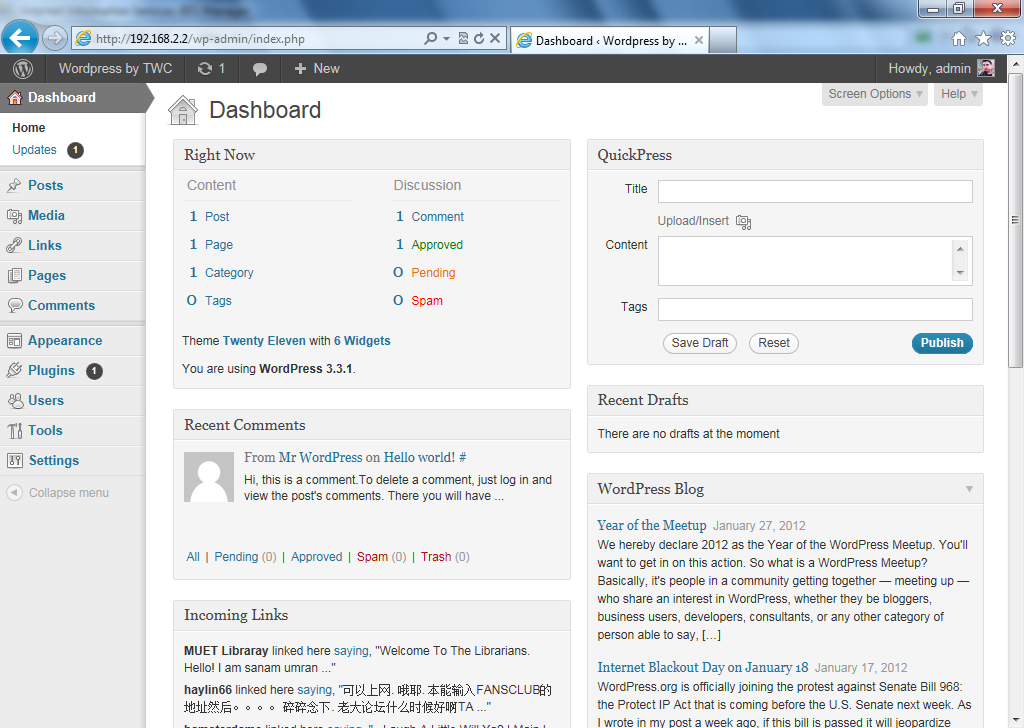
Task: Click the admin user avatar in admin bar
Action: click(x=986, y=68)
